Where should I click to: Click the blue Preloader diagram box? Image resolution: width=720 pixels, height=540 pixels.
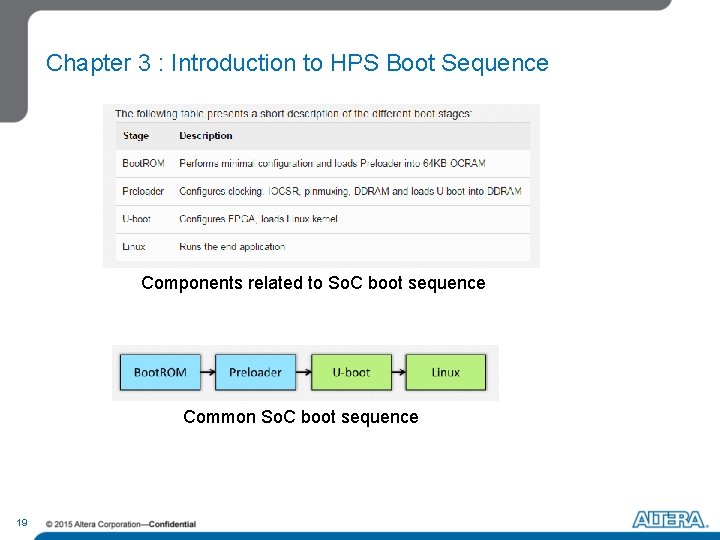(255, 372)
